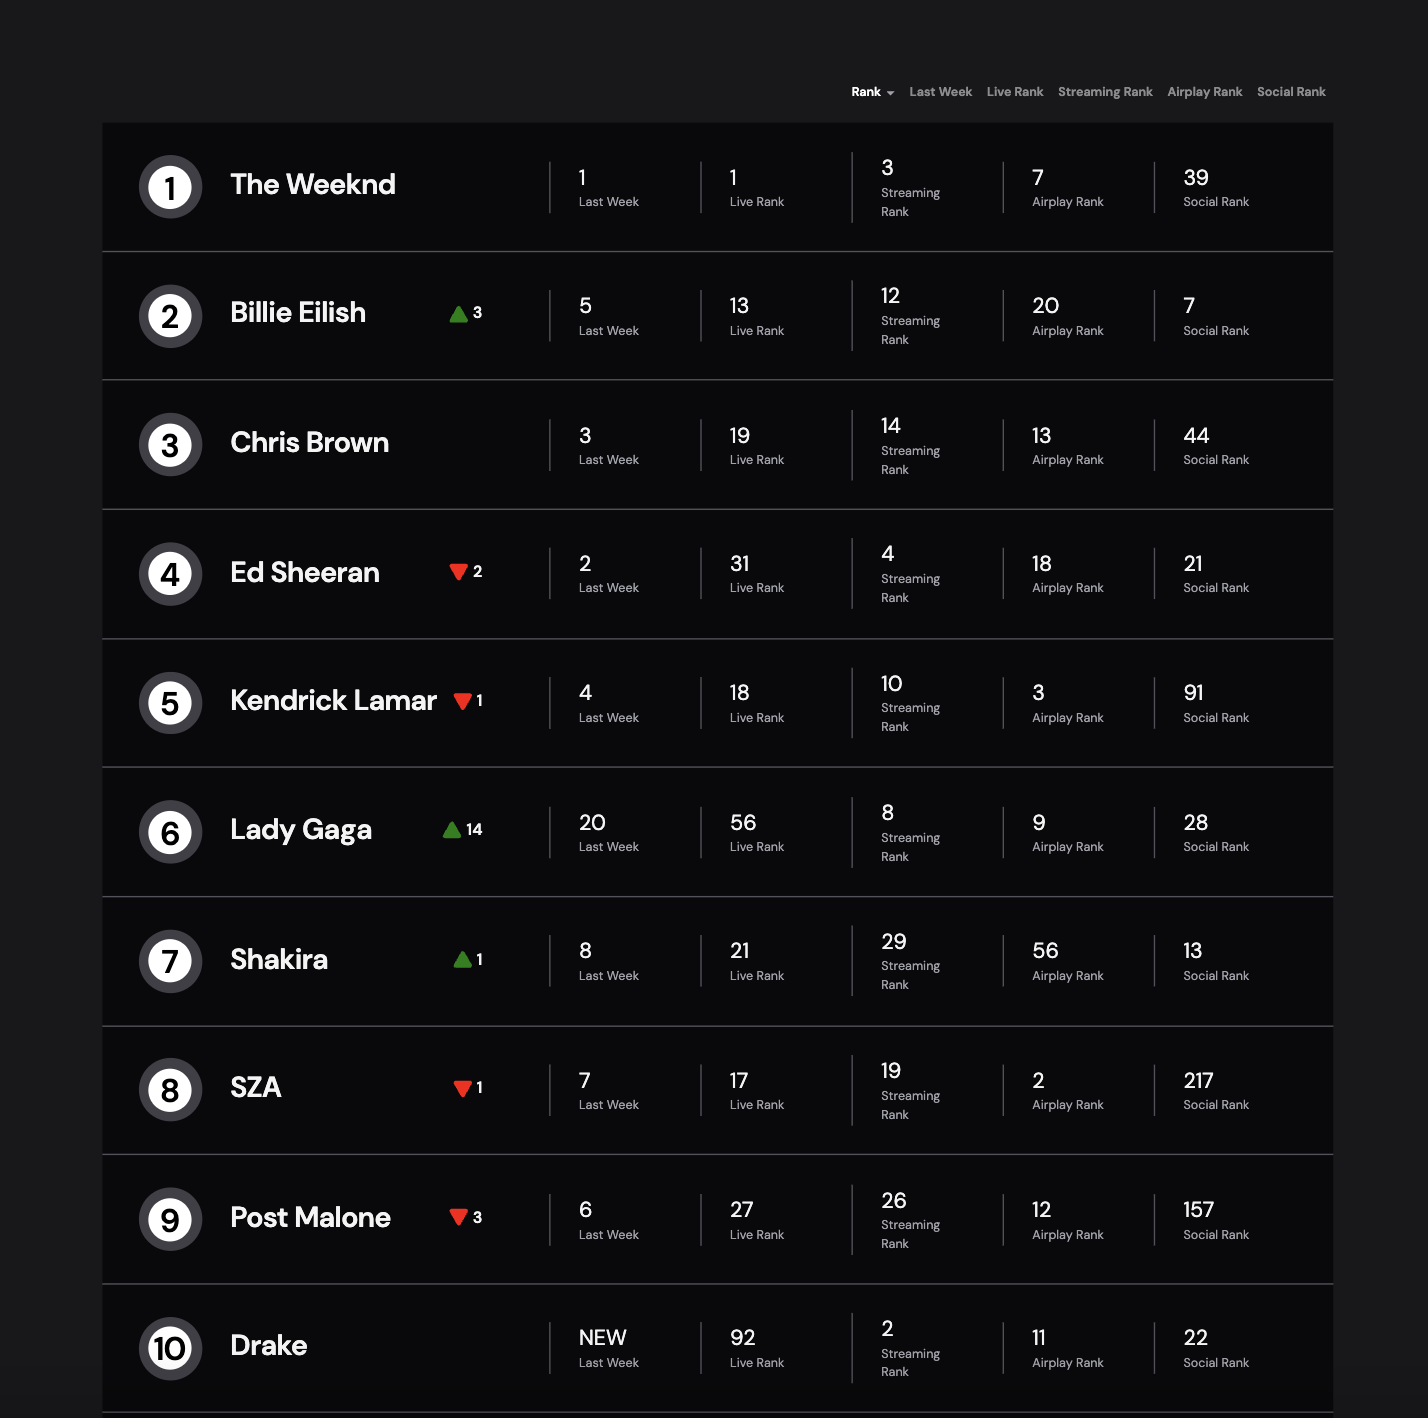
Task: Sort by Social Rank header
Action: point(1291,92)
